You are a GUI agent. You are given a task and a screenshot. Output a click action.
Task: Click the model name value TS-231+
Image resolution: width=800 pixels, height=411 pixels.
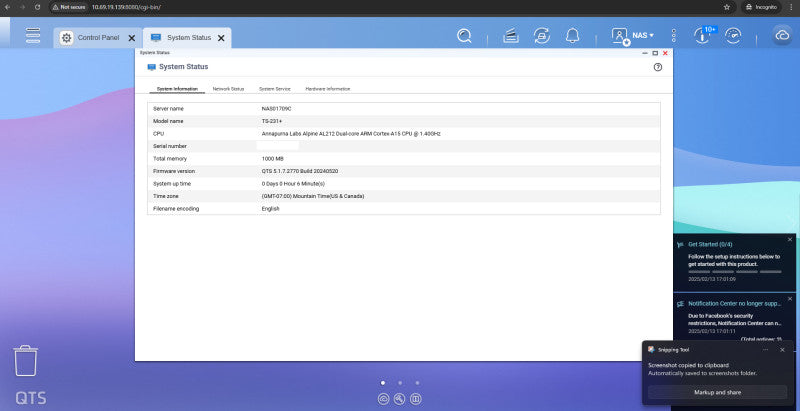point(271,121)
